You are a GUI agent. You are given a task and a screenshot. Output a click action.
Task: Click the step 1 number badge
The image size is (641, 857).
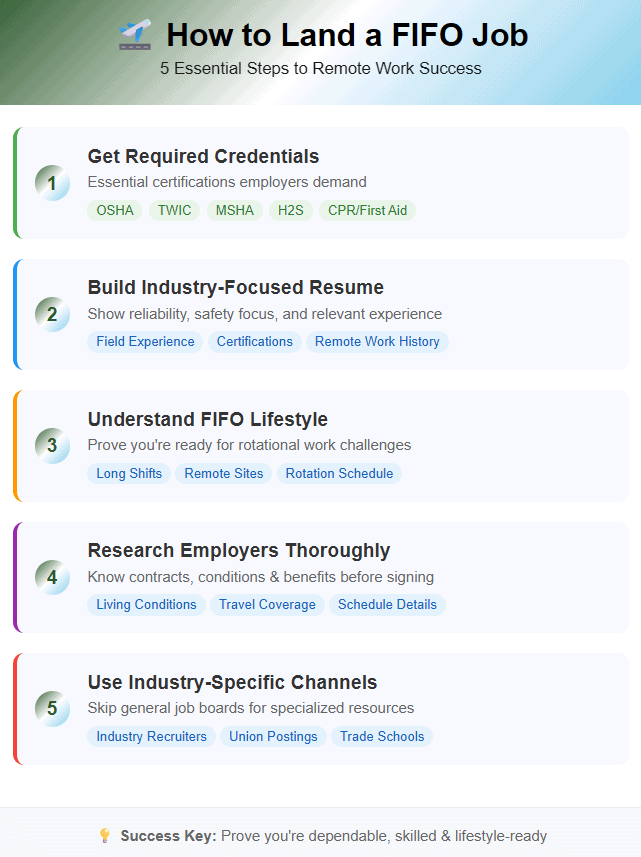(x=52, y=183)
